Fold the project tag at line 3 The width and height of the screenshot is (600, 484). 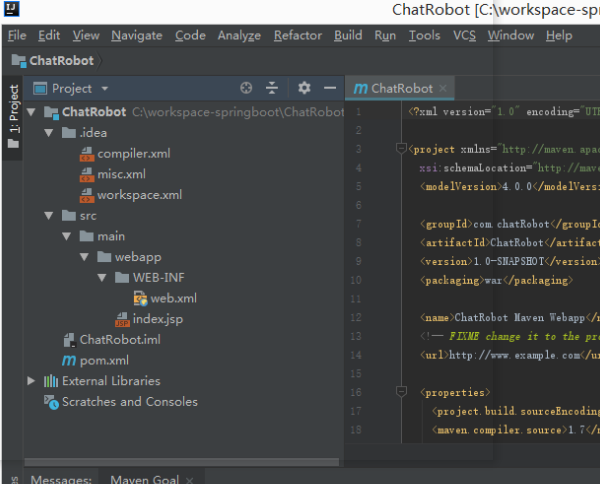pyautogui.click(x=401, y=148)
